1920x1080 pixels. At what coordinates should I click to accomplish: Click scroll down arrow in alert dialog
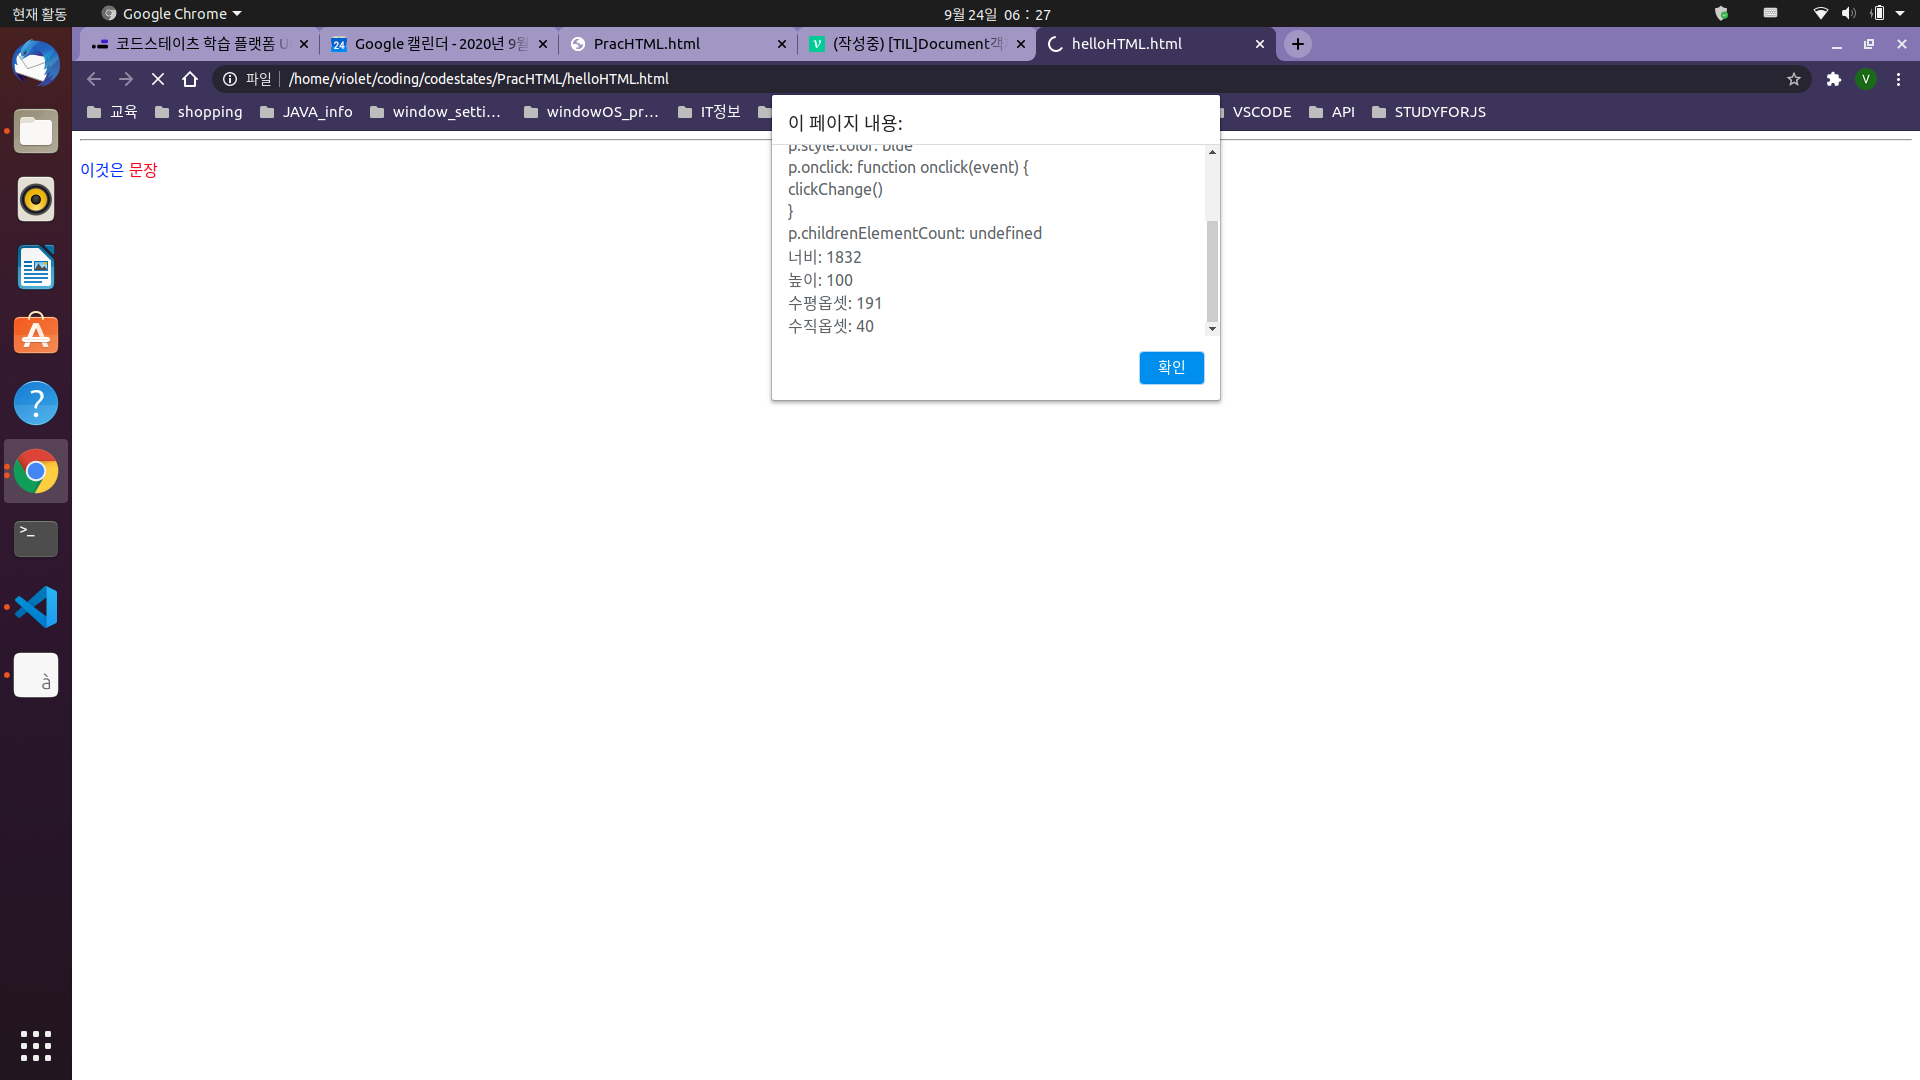[x=1212, y=329]
